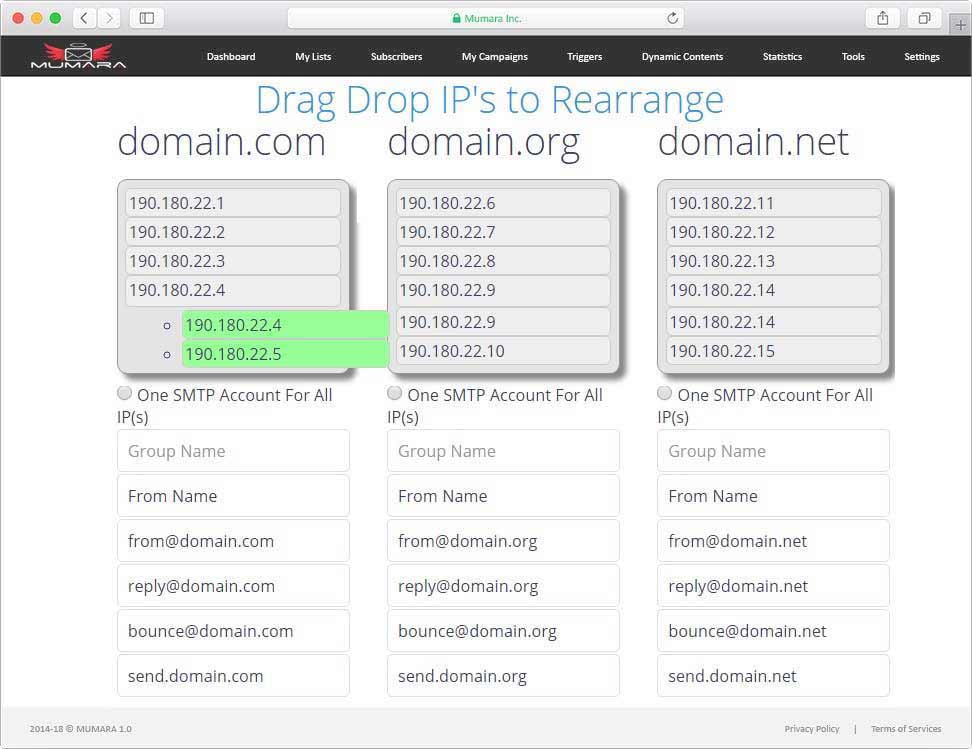Click the reload icon in the address bar

673,17
